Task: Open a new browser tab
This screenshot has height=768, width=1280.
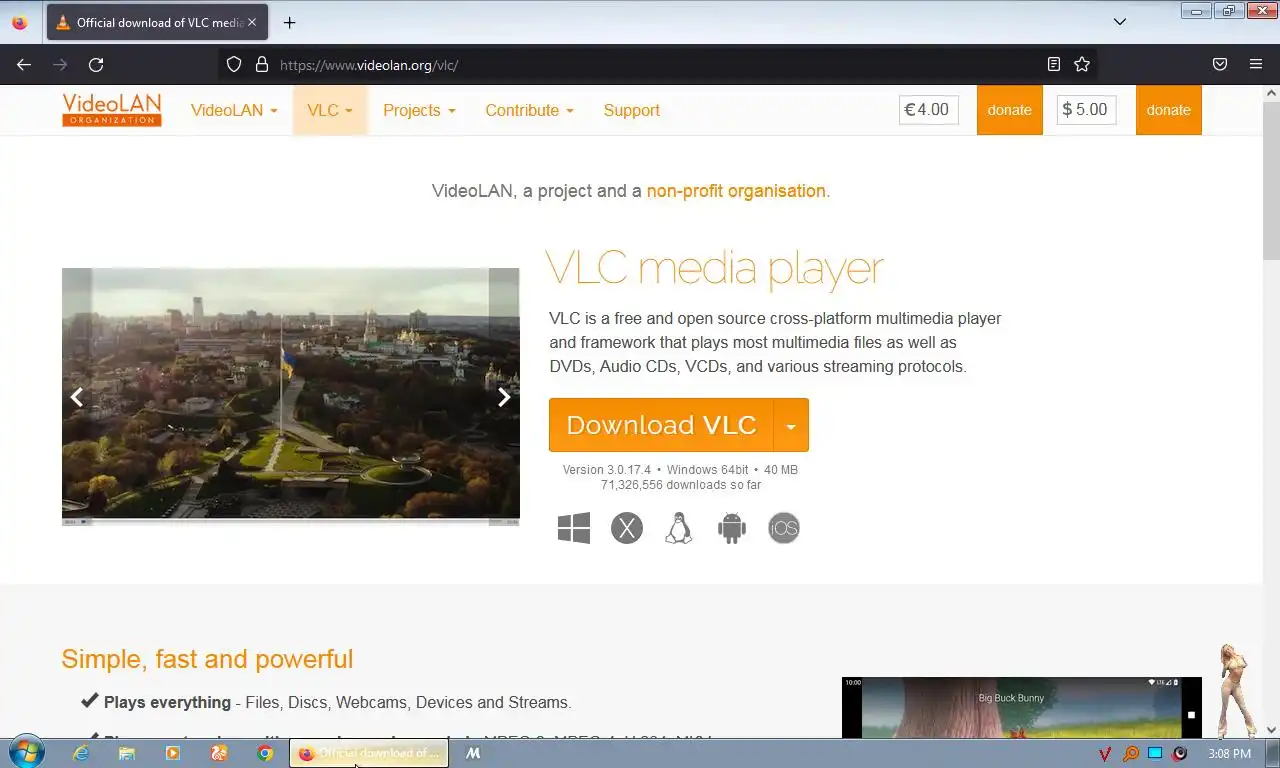Action: click(289, 22)
